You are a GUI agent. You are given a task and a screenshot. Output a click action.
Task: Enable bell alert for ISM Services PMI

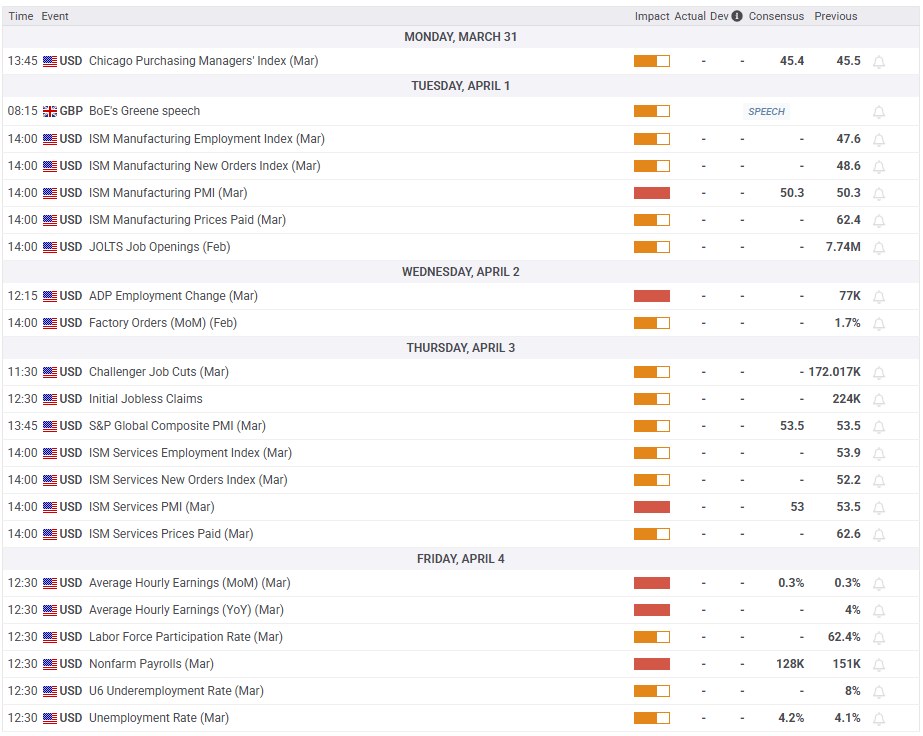(x=879, y=508)
